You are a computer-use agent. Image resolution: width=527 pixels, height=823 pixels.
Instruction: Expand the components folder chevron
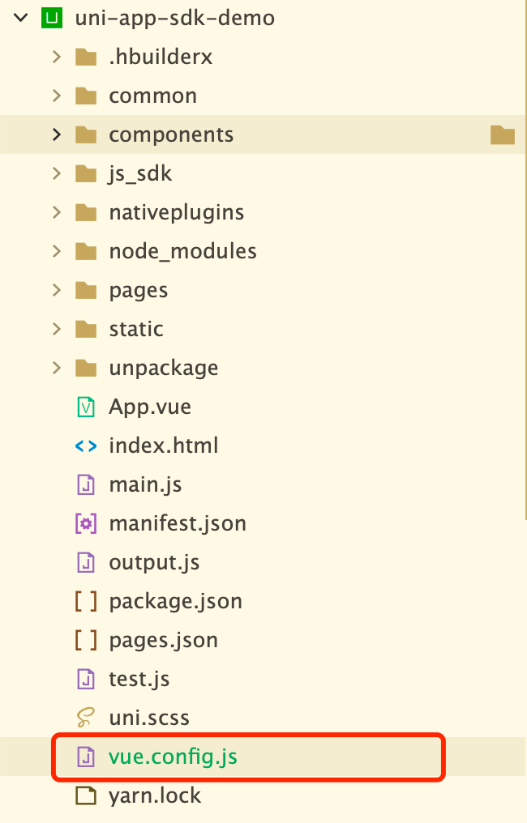pos(57,135)
